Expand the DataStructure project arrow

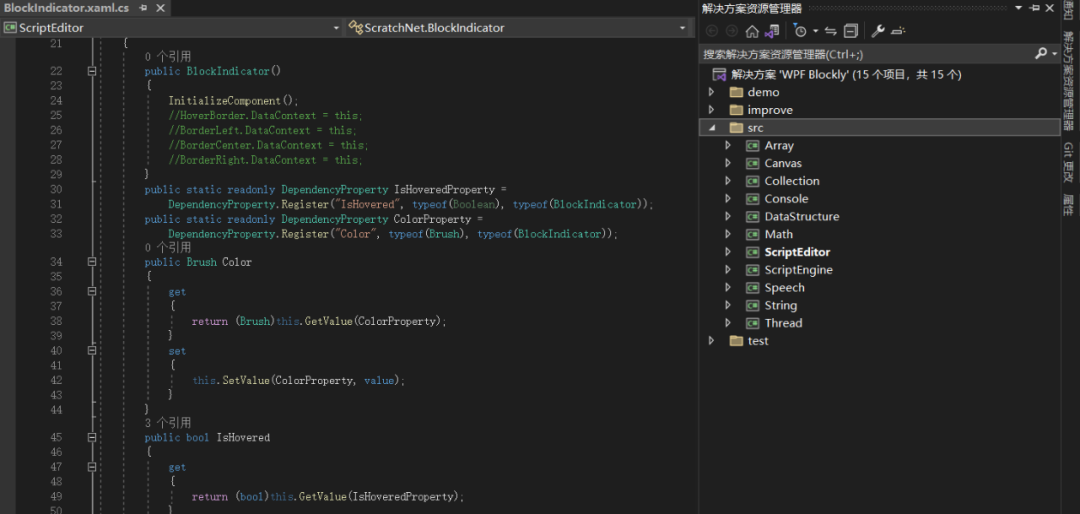tap(728, 216)
